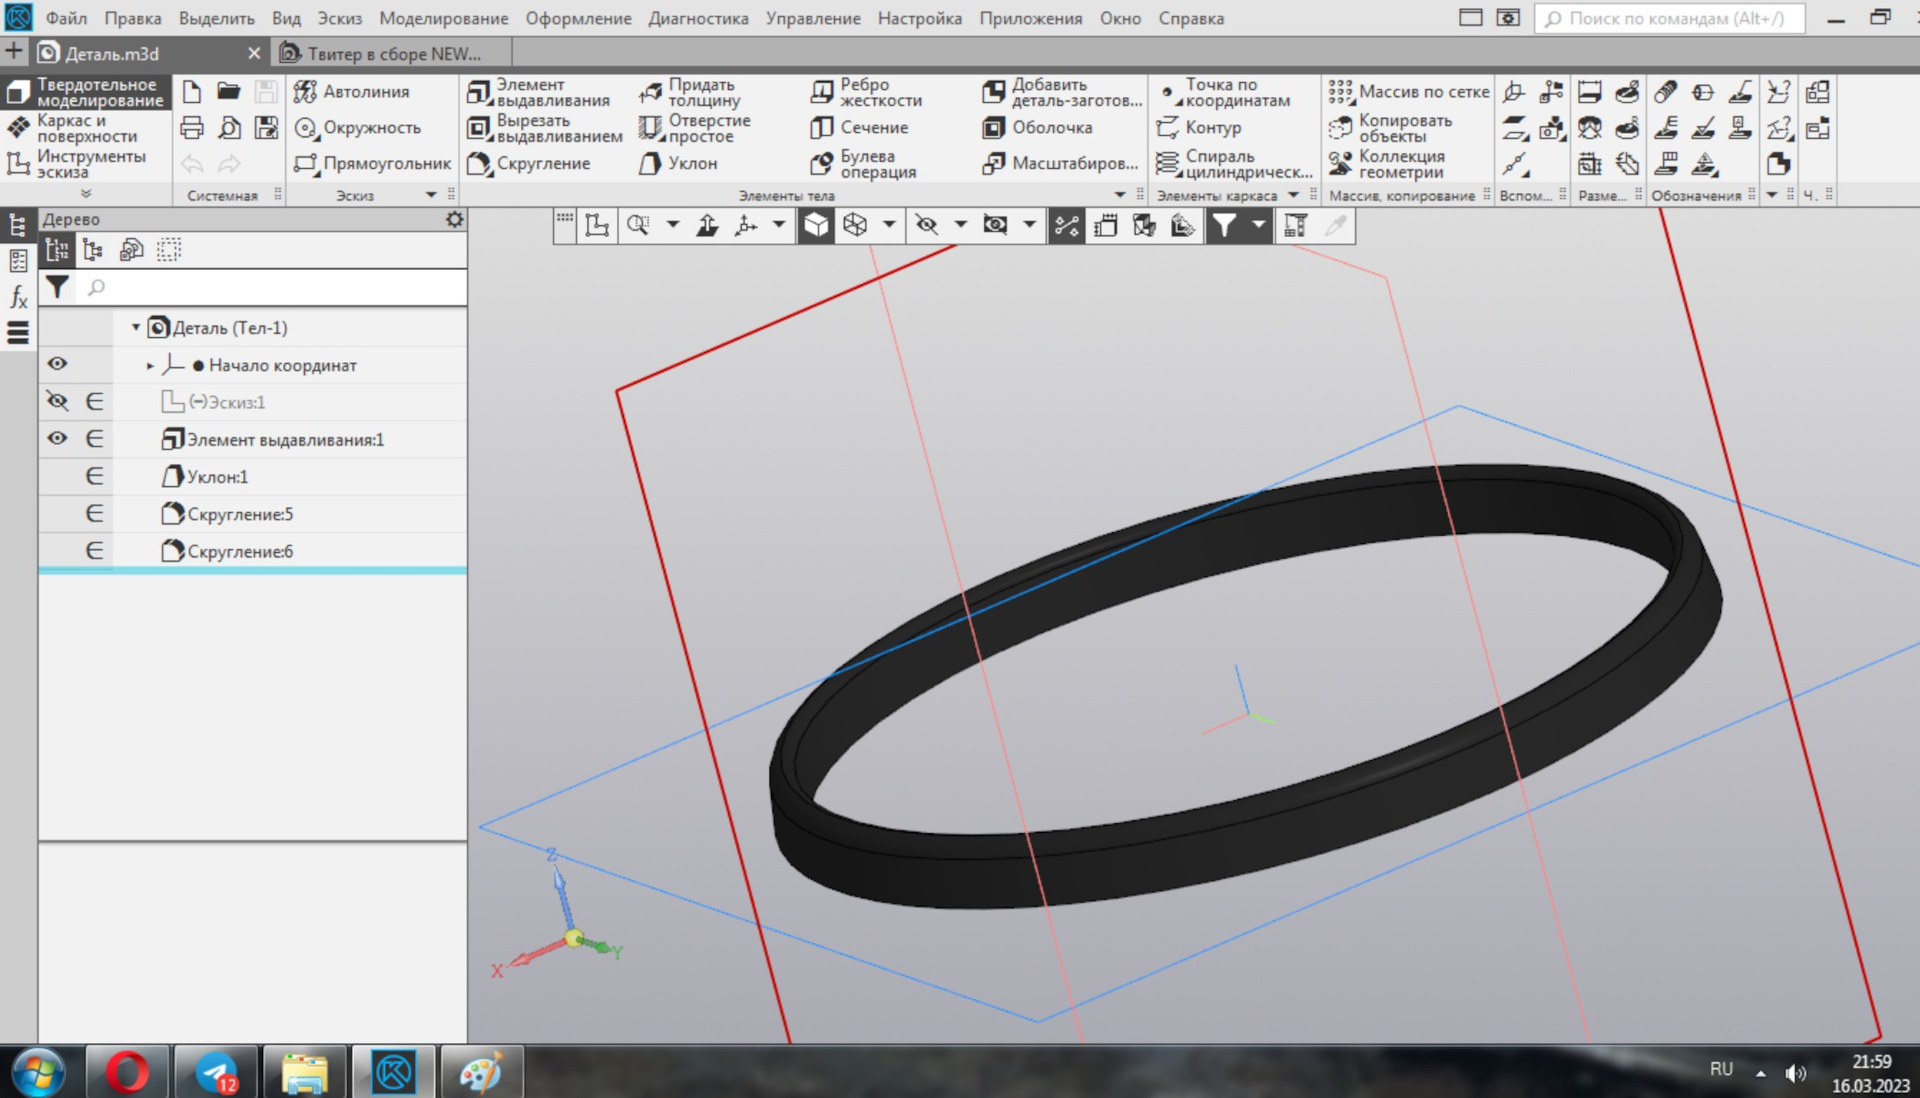Image resolution: width=1920 pixels, height=1098 pixels.
Task: Switch to the Твитер в сборе NEW tab
Action: (x=393, y=53)
